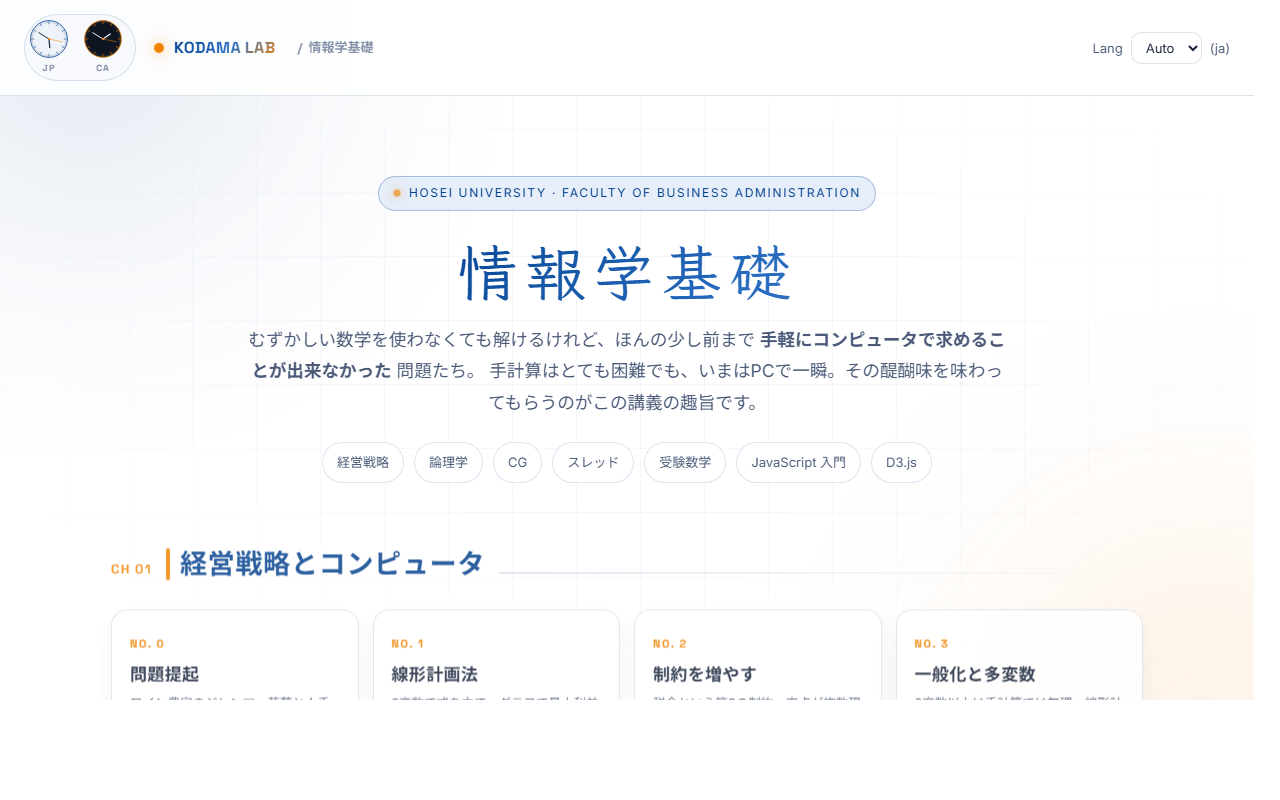Open the Lang Auto dropdown
Image resolution: width=1280 pixels, height=800 pixels.
click(x=1166, y=48)
